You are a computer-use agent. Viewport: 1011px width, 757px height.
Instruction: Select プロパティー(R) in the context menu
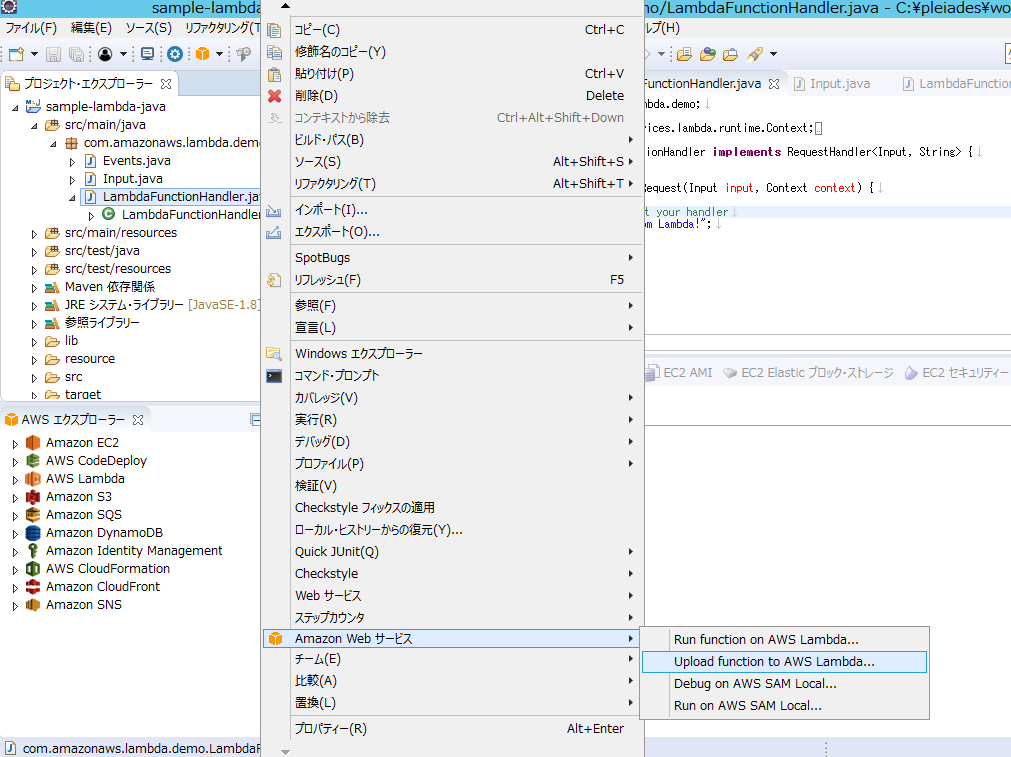coord(451,729)
